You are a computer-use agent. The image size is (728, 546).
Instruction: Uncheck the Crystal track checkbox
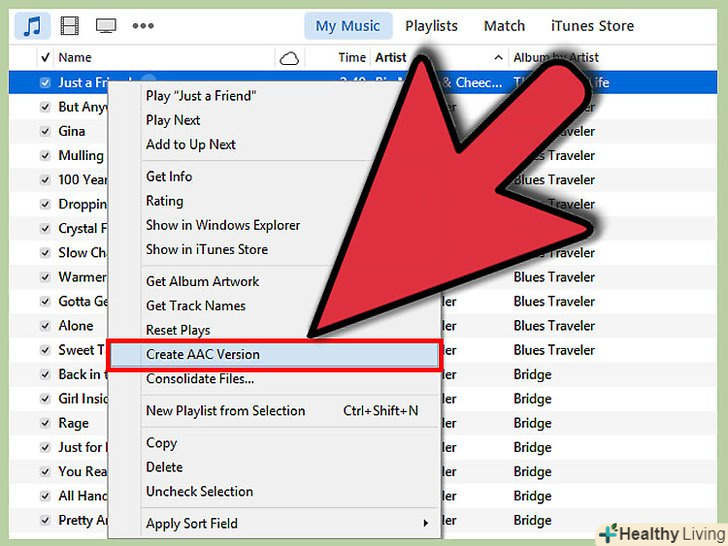pyautogui.click(x=45, y=228)
